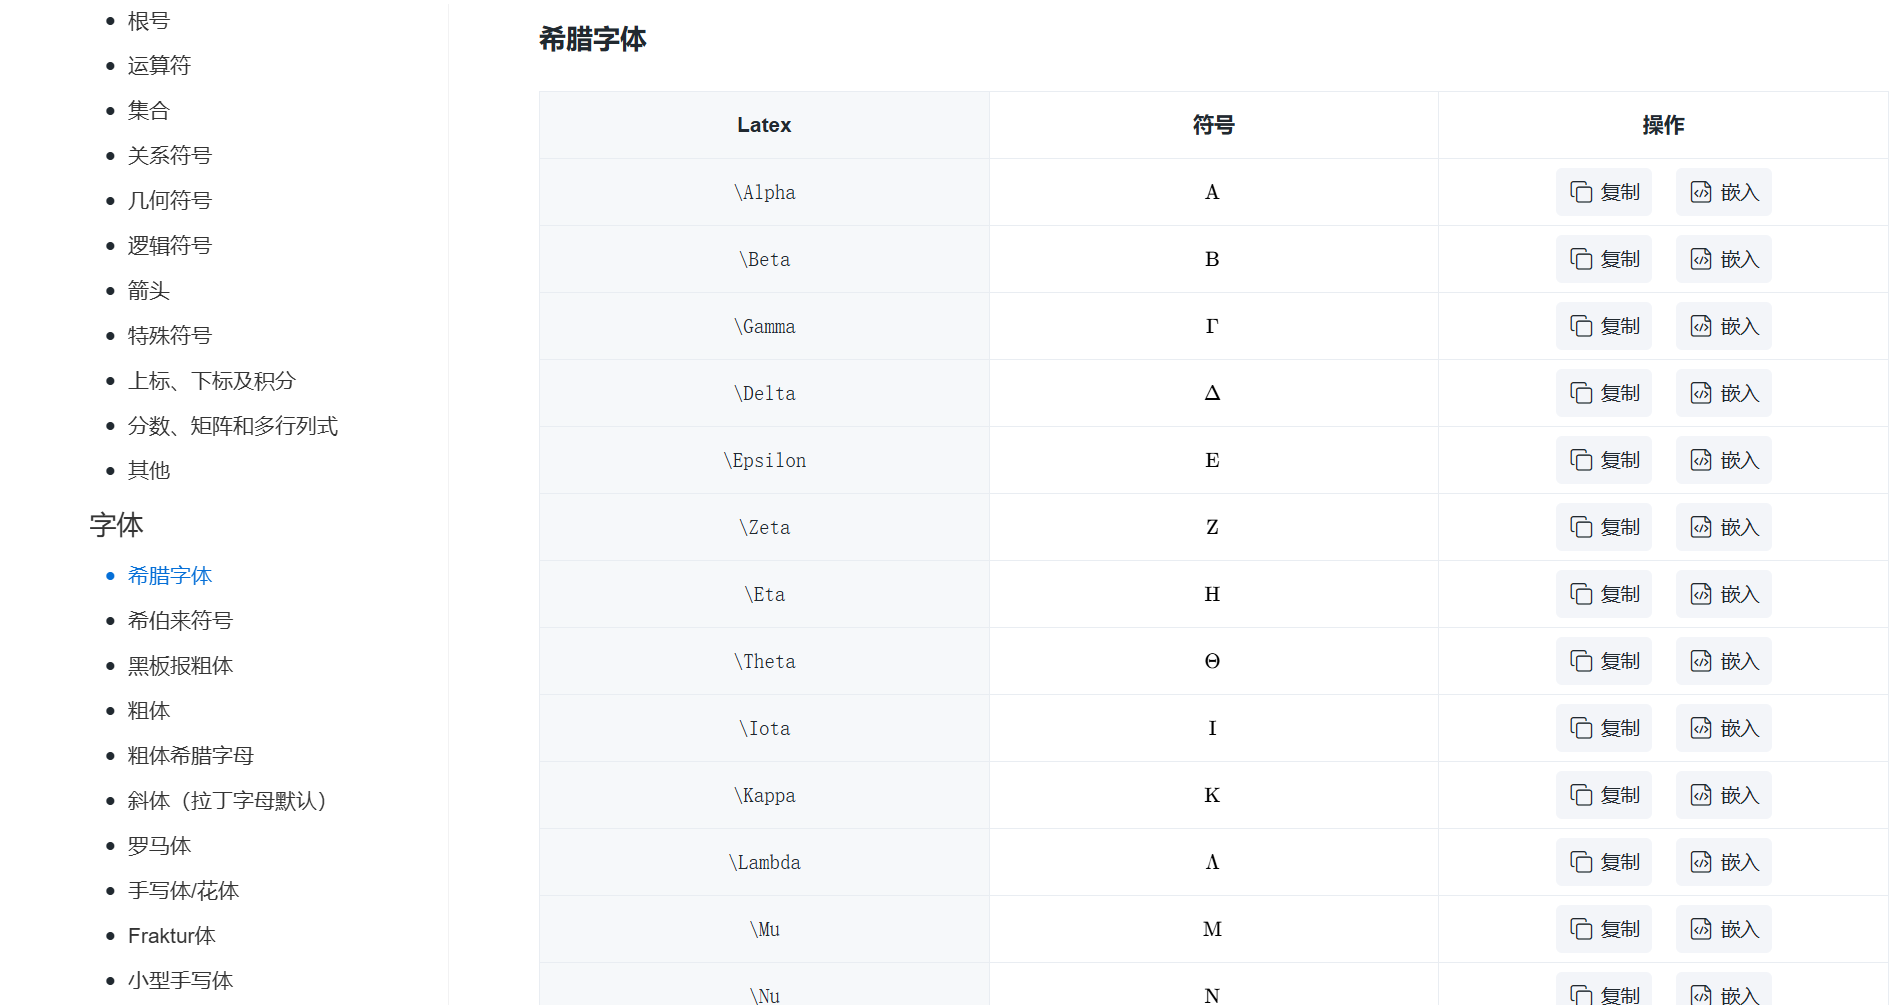Click the embed button for \Mu row
Screen dimensions: 1902x1005
tap(1724, 929)
